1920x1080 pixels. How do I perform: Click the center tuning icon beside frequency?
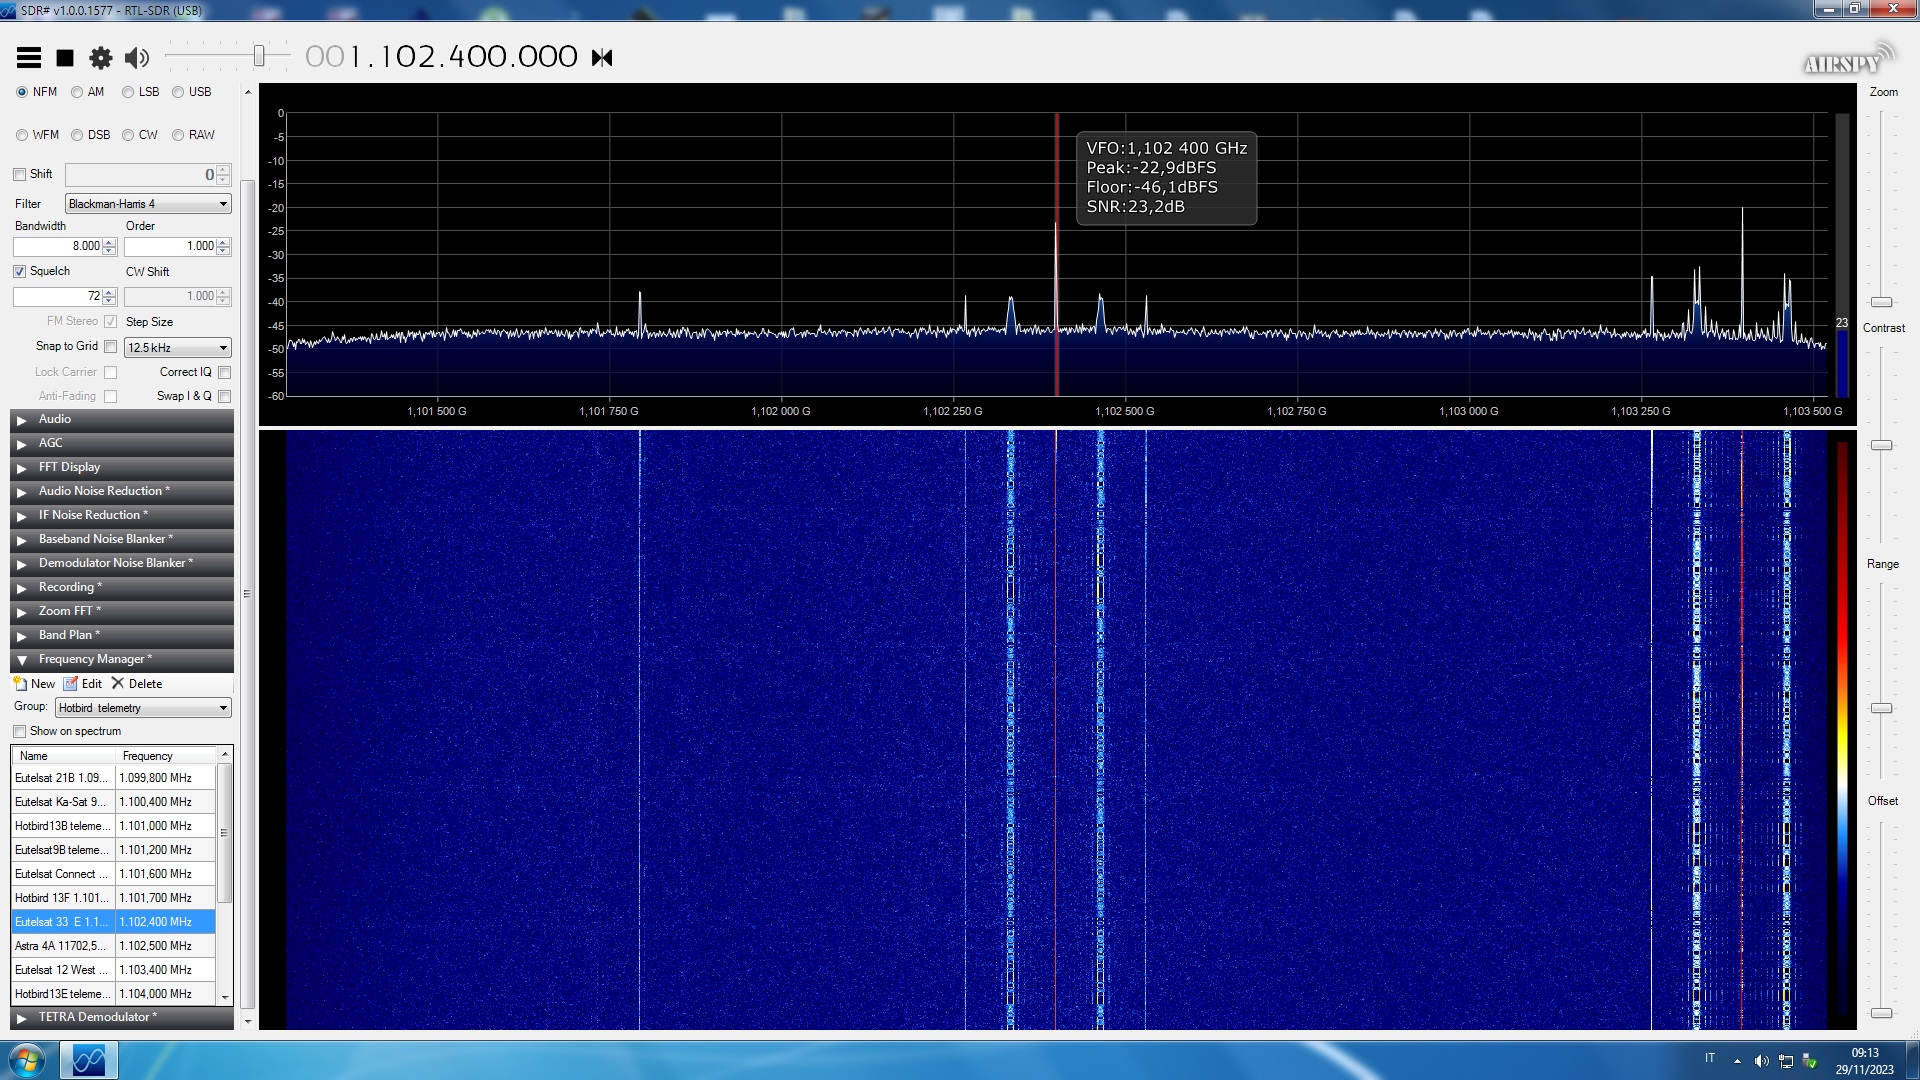(602, 58)
